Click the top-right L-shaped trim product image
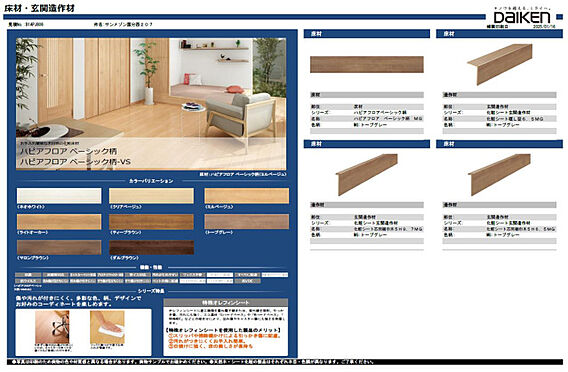 click(x=500, y=64)
